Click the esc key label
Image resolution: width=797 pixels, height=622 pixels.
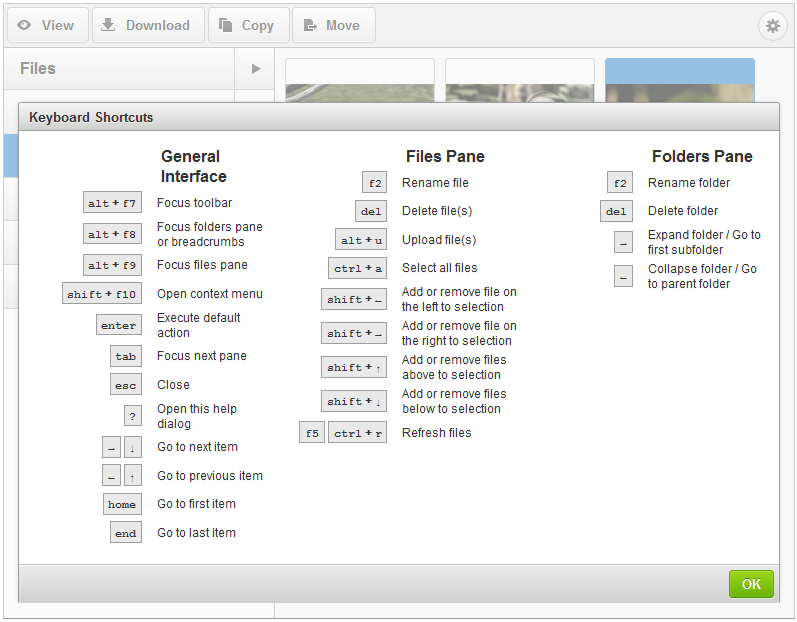tap(126, 385)
